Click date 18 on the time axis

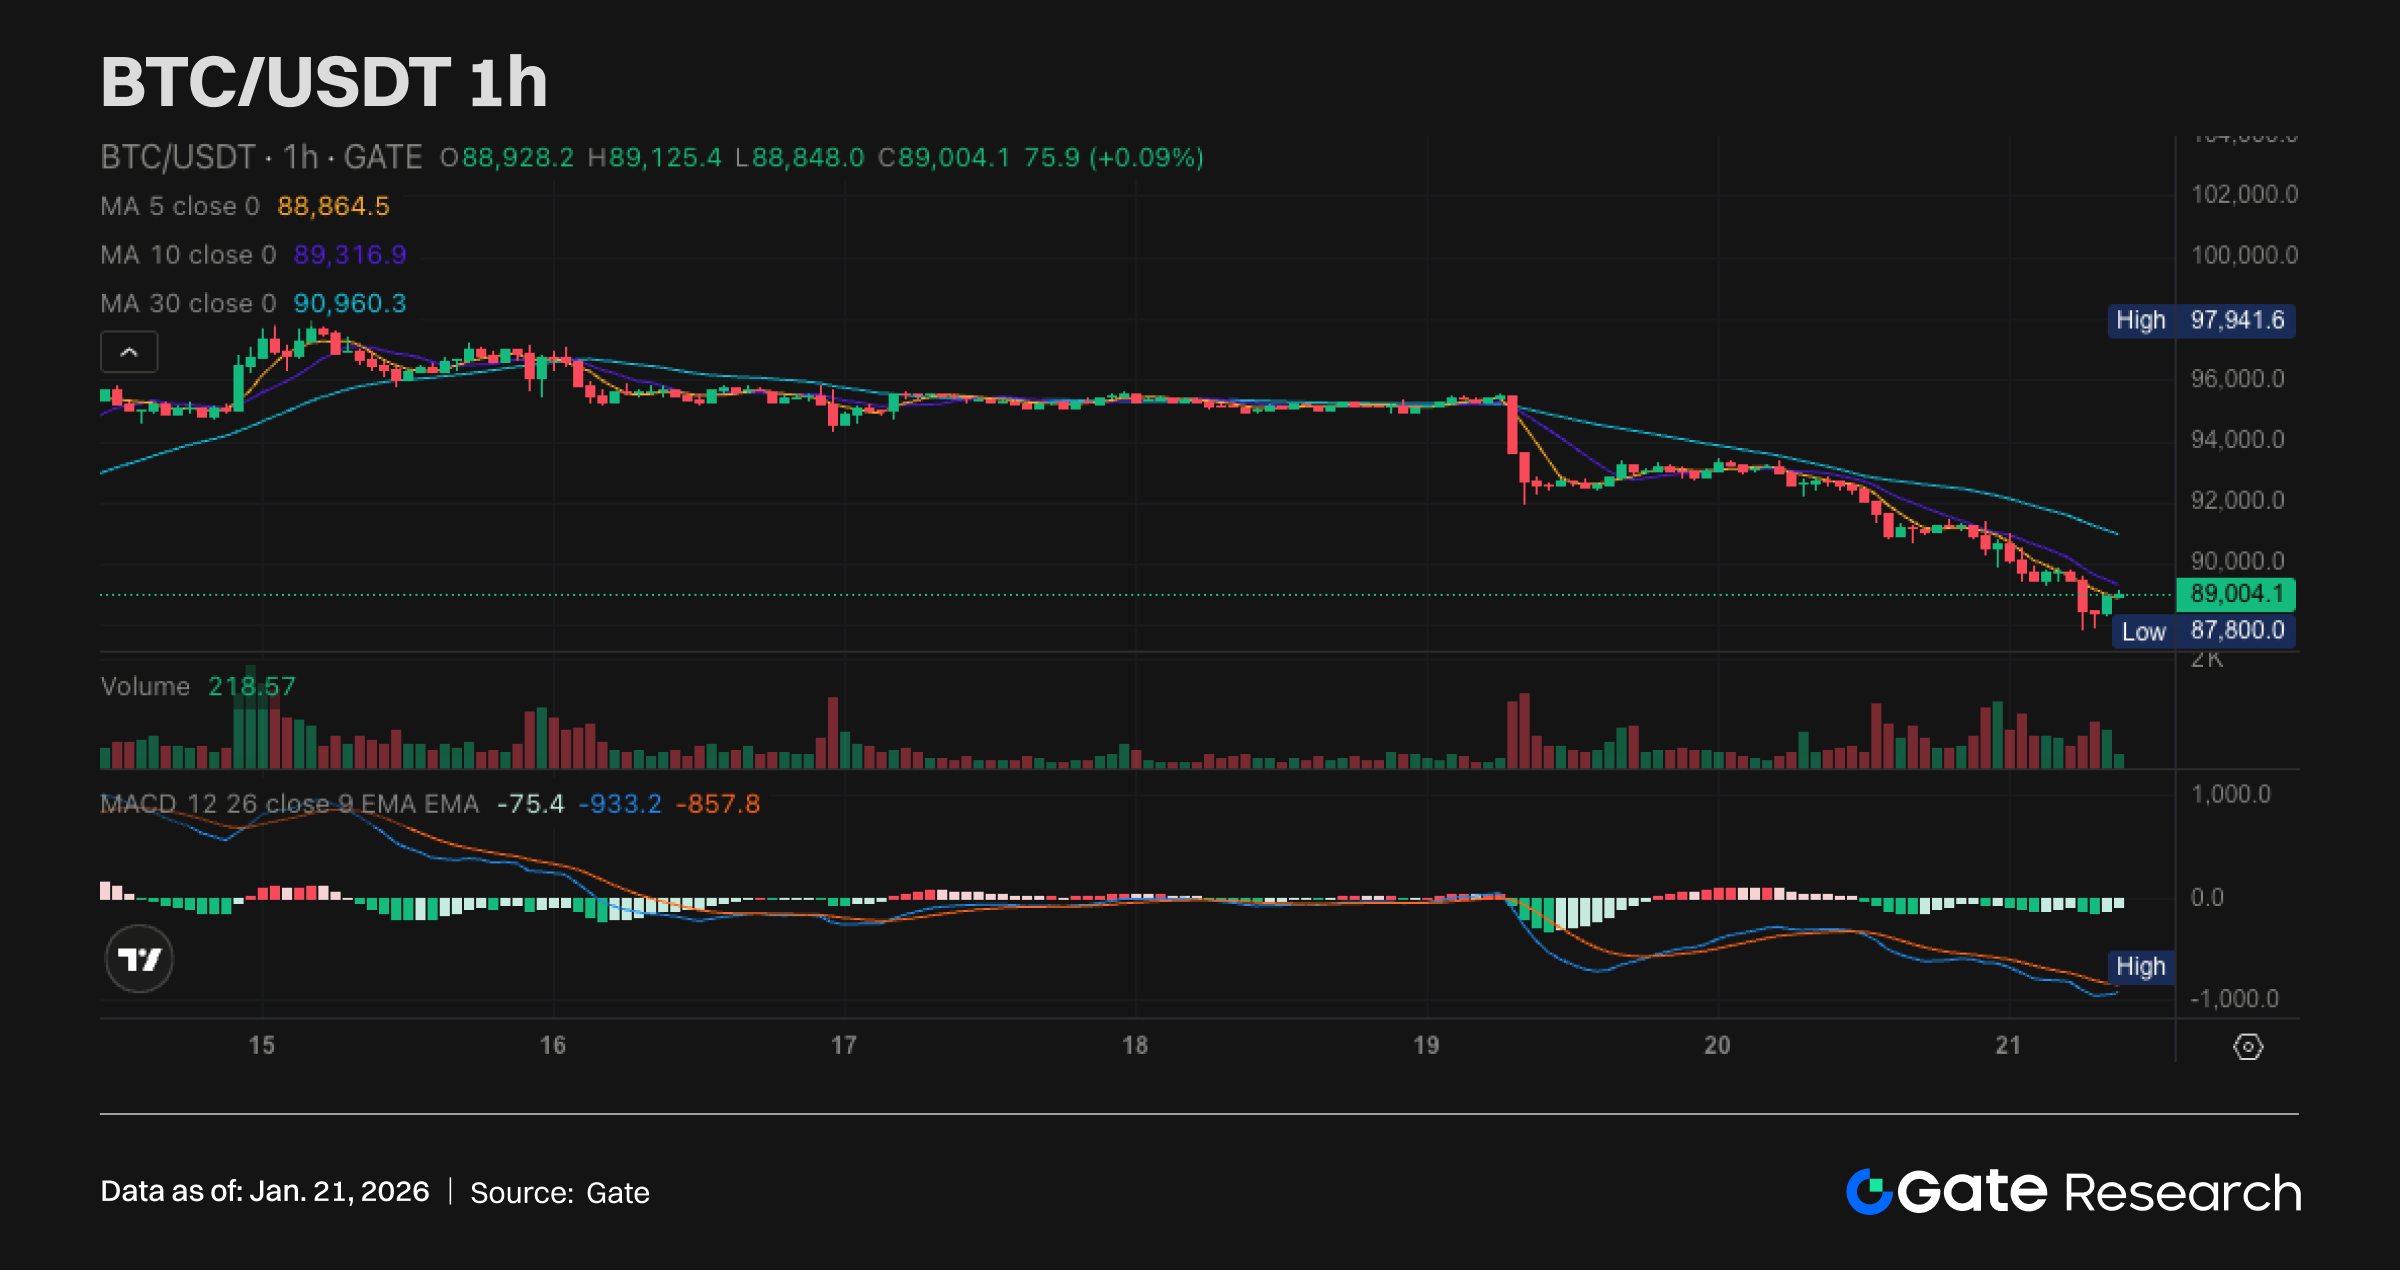coord(1135,1045)
